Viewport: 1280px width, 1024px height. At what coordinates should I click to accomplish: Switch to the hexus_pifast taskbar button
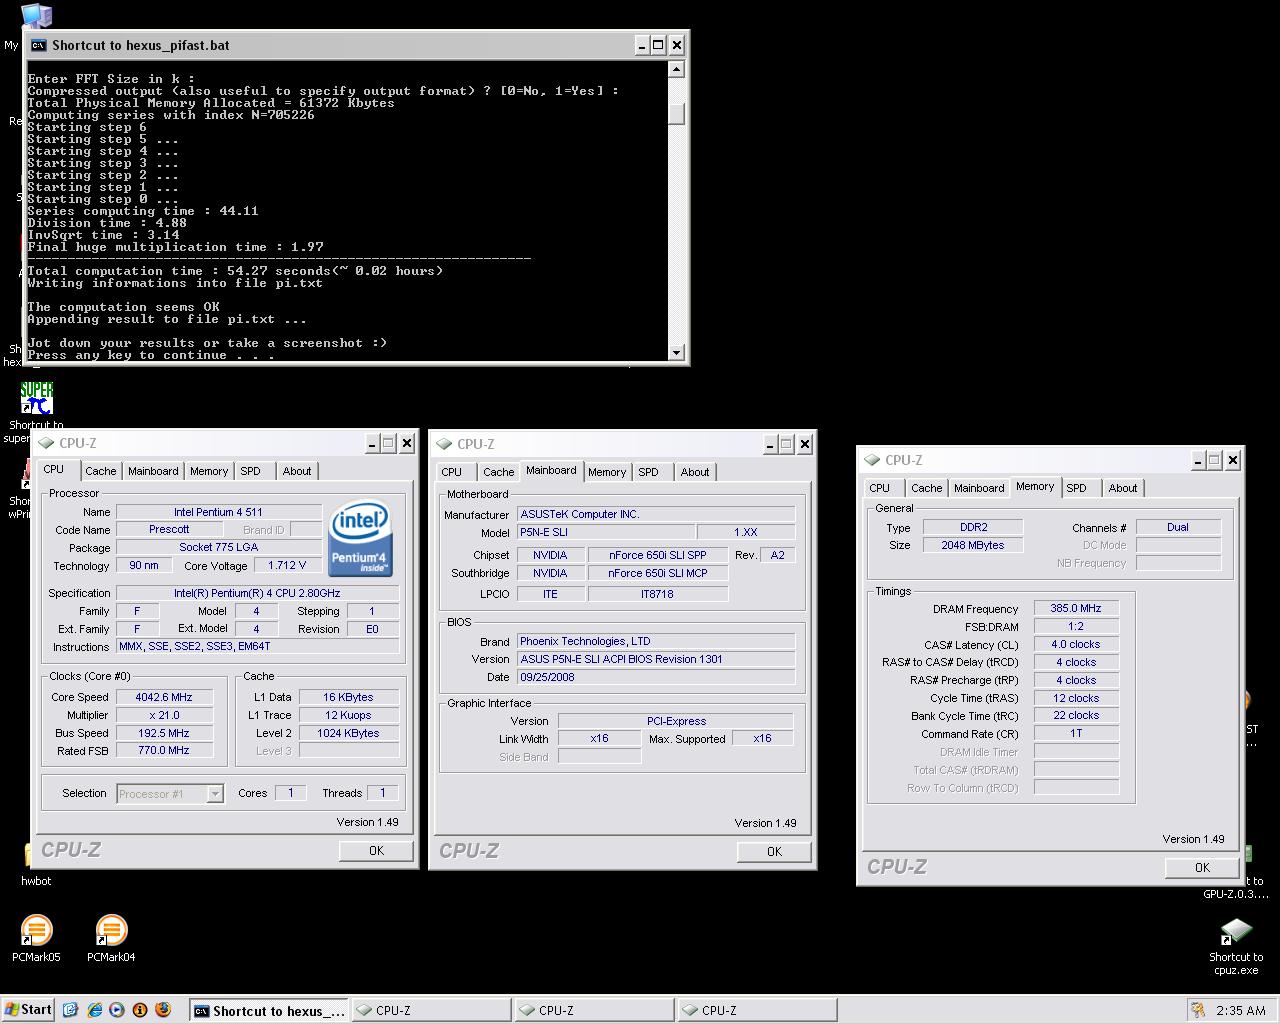click(269, 1011)
